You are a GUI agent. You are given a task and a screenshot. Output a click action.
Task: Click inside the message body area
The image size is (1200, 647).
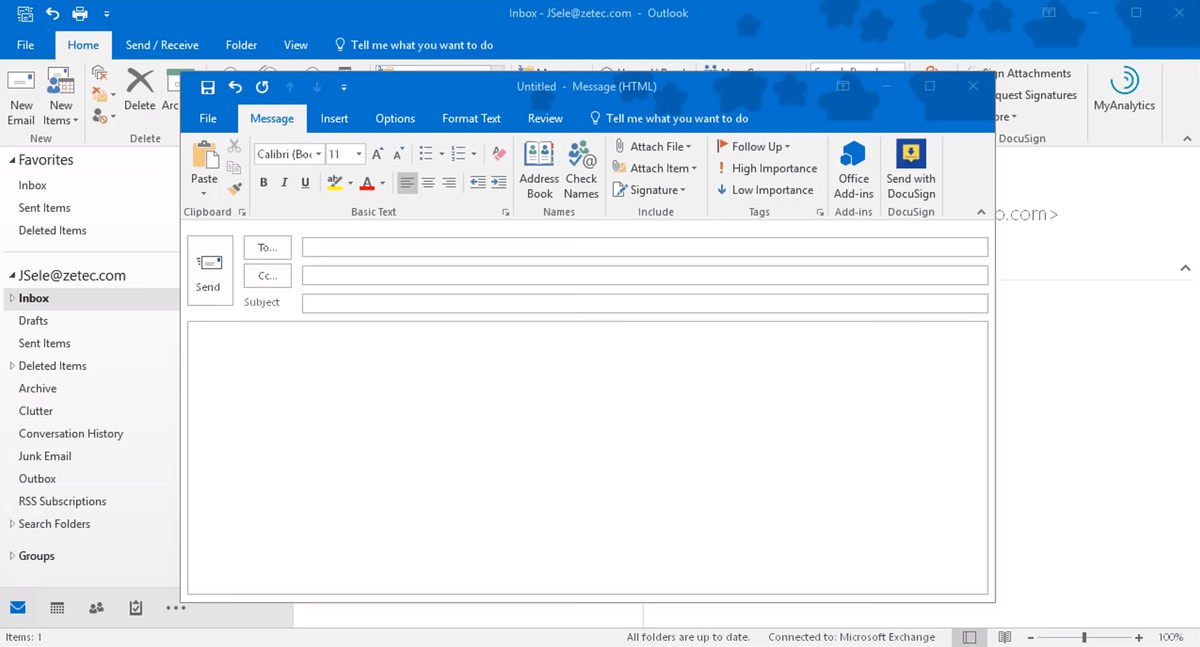pos(588,457)
